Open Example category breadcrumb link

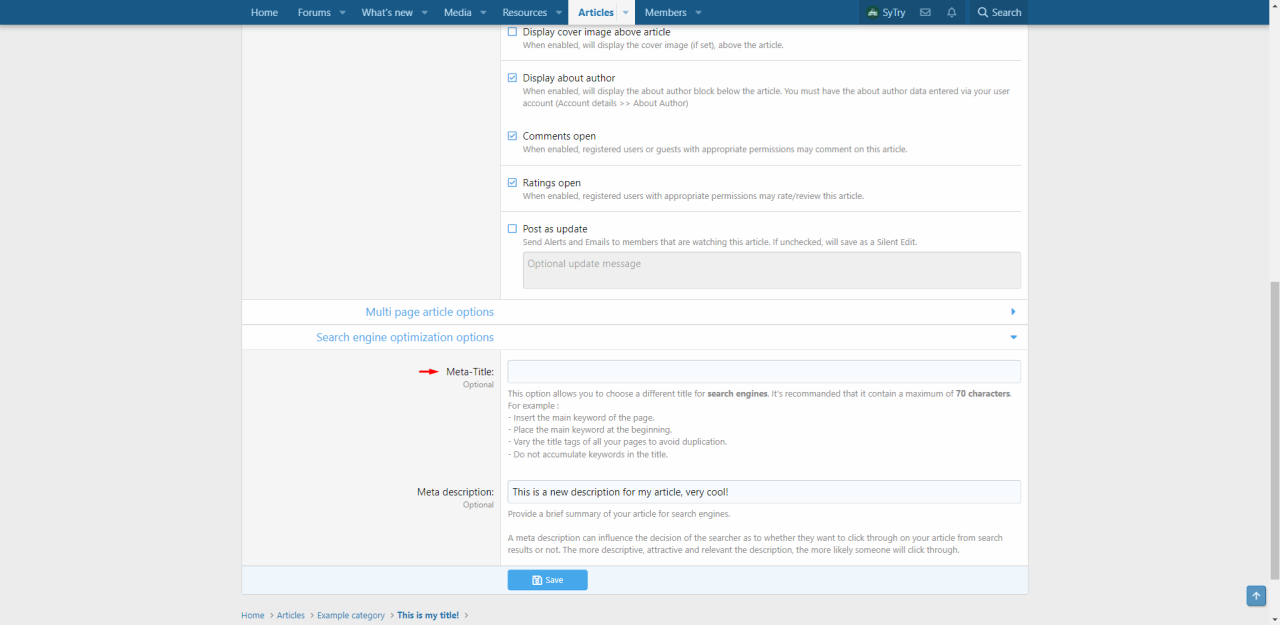click(x=350, y=615)
